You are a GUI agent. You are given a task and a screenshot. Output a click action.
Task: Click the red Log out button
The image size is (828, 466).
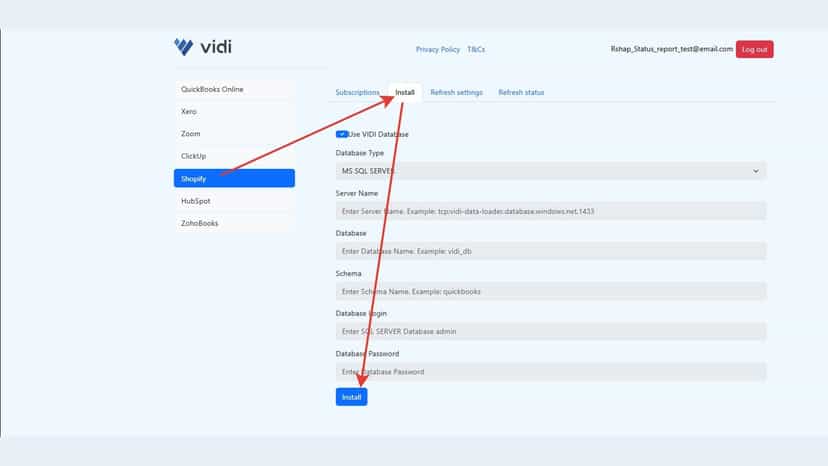[x=755, y=49]
